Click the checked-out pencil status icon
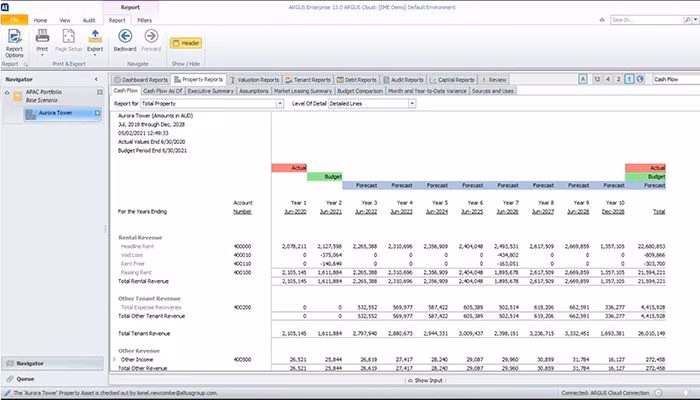The width and height of the screenshot is (700, 400). 7,393
